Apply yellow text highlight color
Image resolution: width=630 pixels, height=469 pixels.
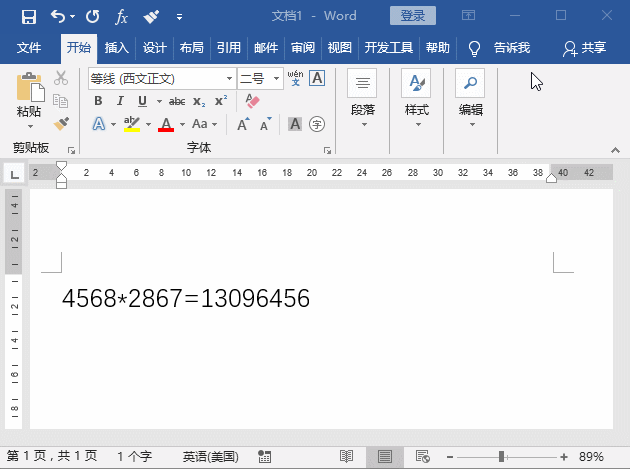click(x=132, y=124)
